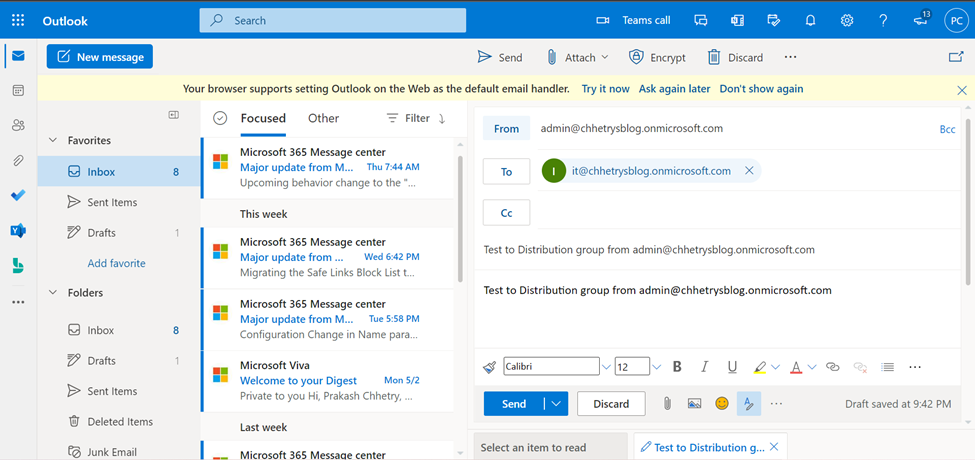Open the chat bubbles icon in header
This screenshot has height=460, width=975.
click(701, 21)
